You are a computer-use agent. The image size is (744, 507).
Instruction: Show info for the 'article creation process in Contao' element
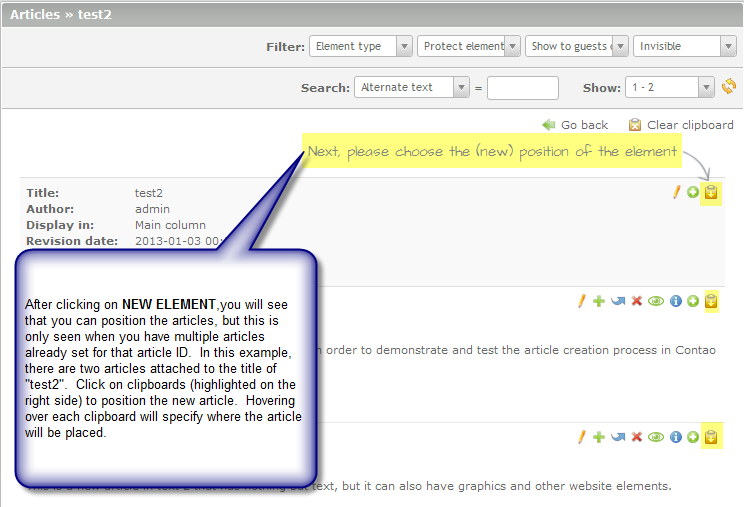click(676, 301)
